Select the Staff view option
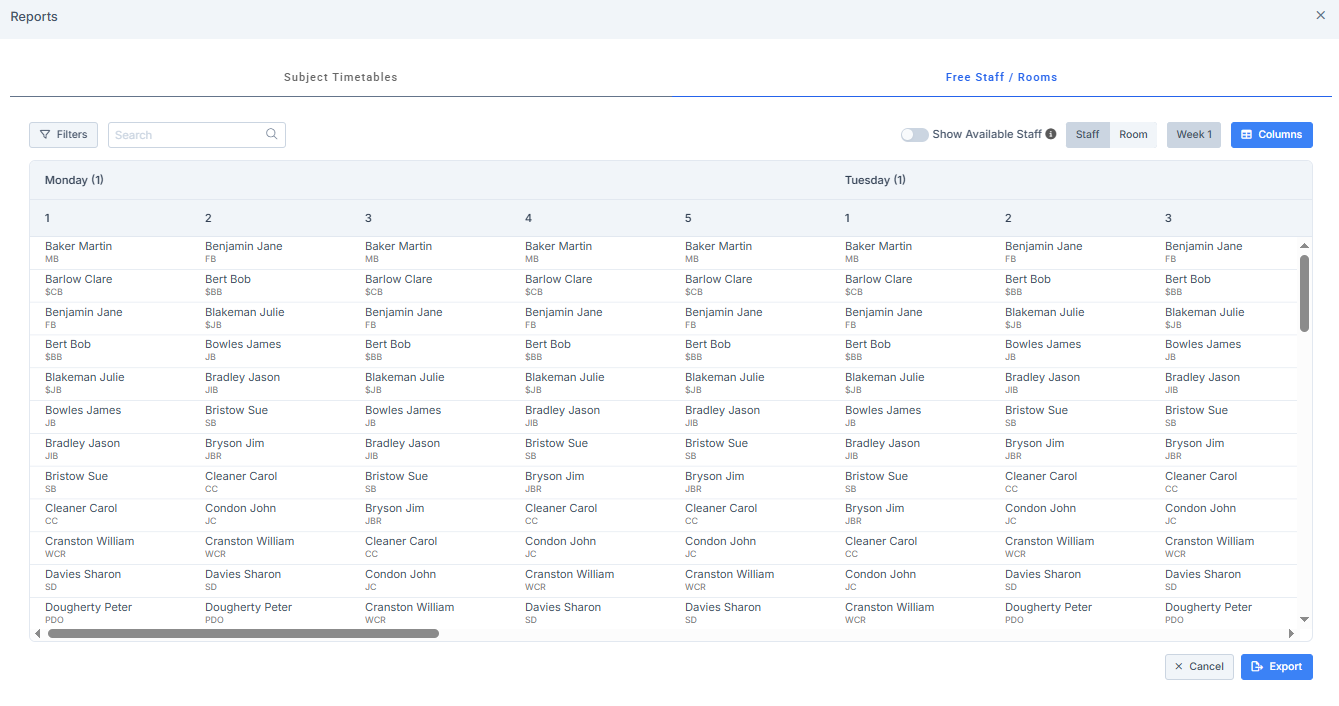 (1087, 134)
